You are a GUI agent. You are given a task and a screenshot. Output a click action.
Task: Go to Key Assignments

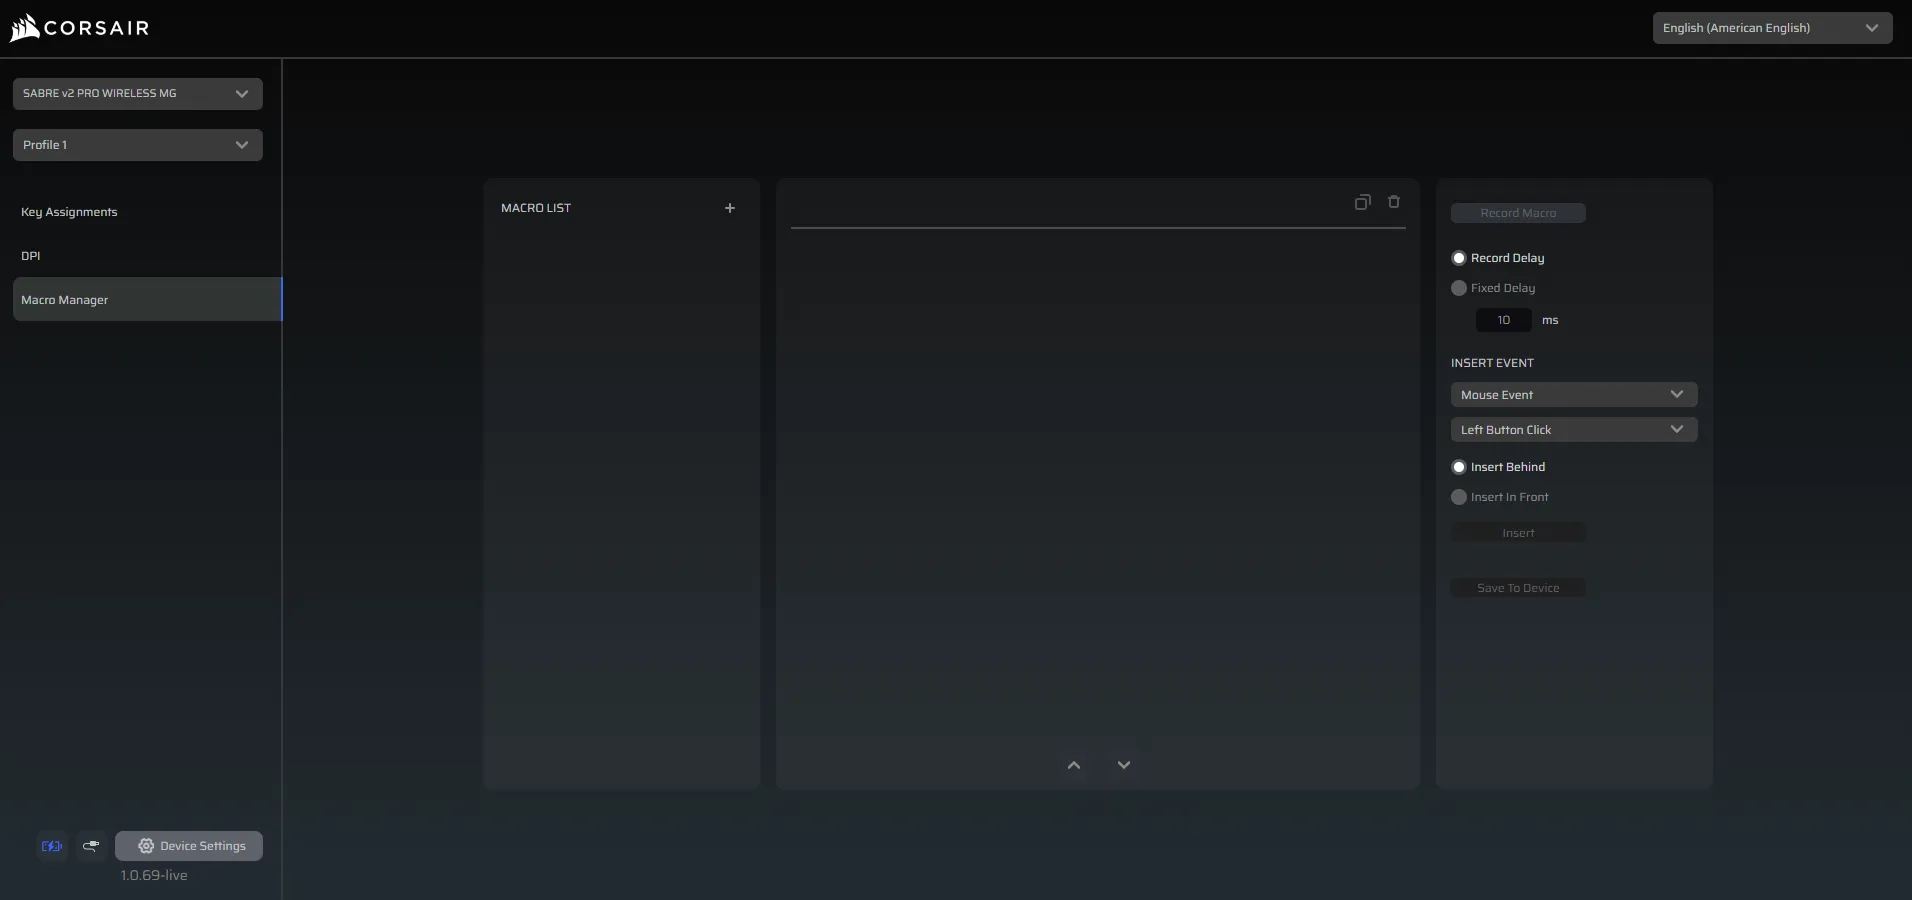pyautogui.click(x=69, y=212)
